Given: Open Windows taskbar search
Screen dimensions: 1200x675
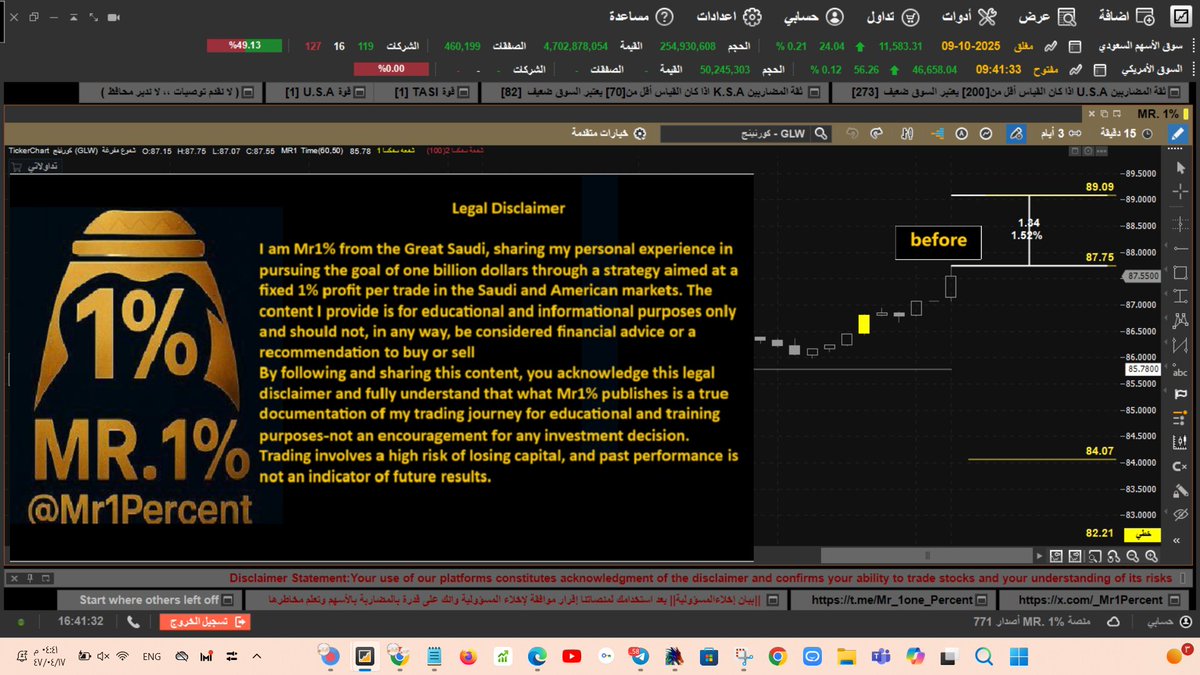Looking at the screenshot, I should coord(984,656).
